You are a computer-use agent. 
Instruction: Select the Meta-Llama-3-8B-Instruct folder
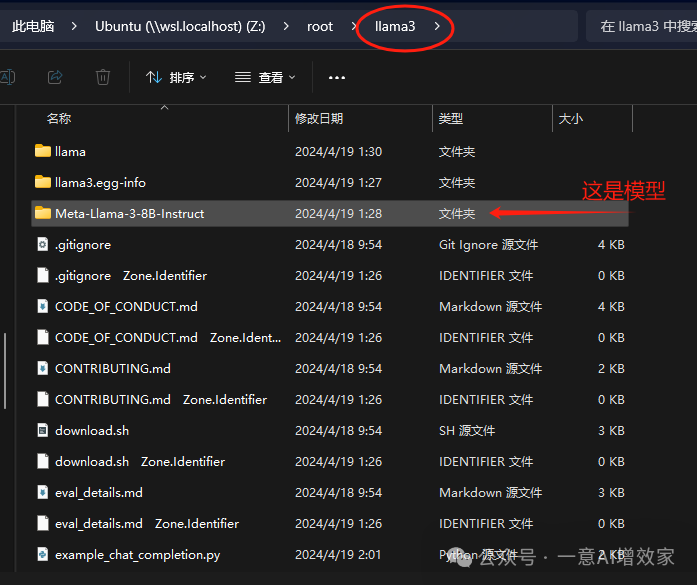click(x=129, y=214)
